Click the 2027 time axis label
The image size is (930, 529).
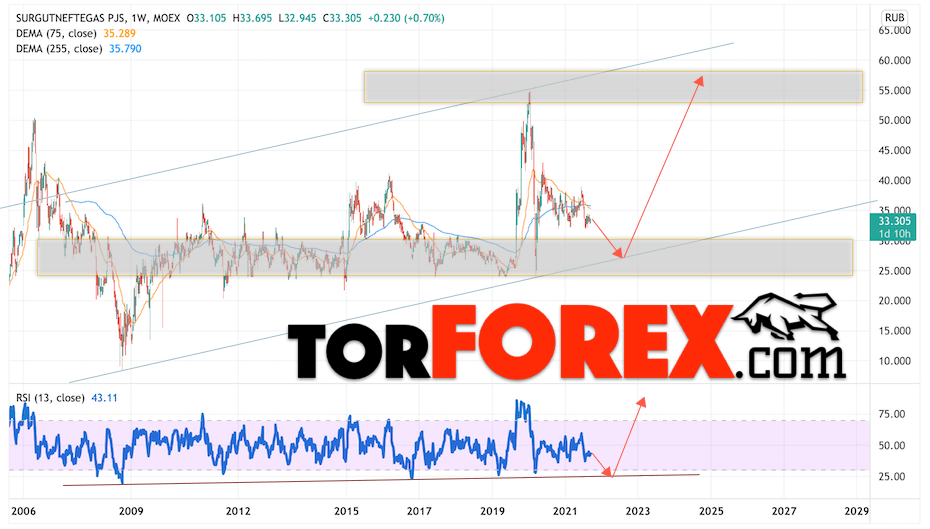(x=784, y=511)
